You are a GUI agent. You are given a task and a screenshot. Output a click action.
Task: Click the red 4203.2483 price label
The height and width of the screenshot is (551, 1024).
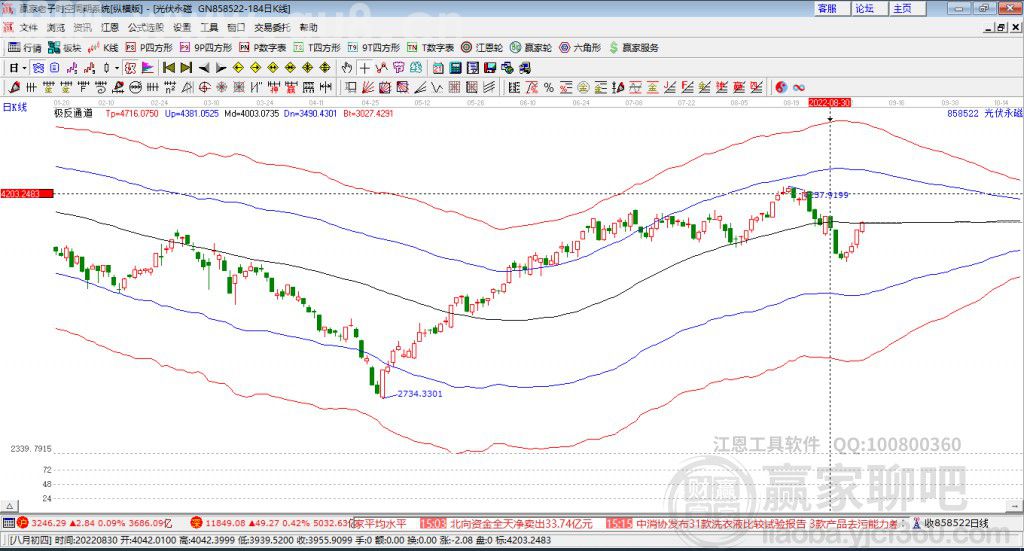[x=26, y=194]
